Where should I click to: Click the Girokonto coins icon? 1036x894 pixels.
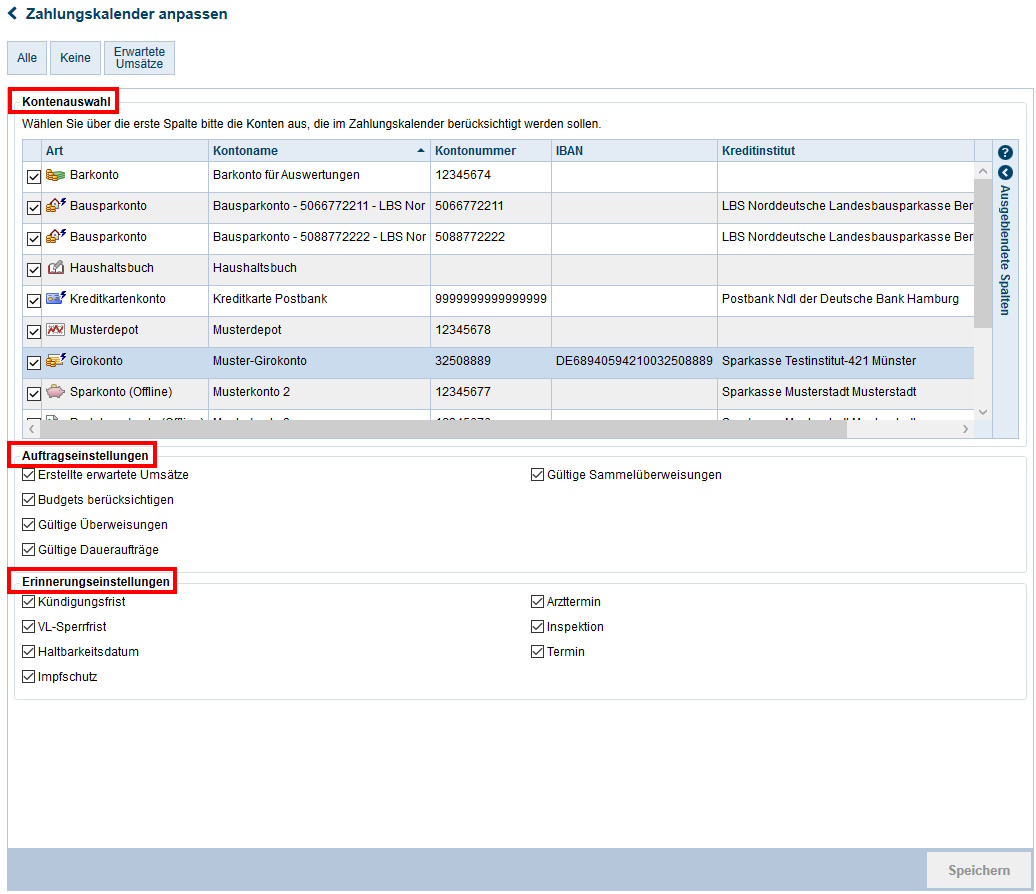coord(56,361)
